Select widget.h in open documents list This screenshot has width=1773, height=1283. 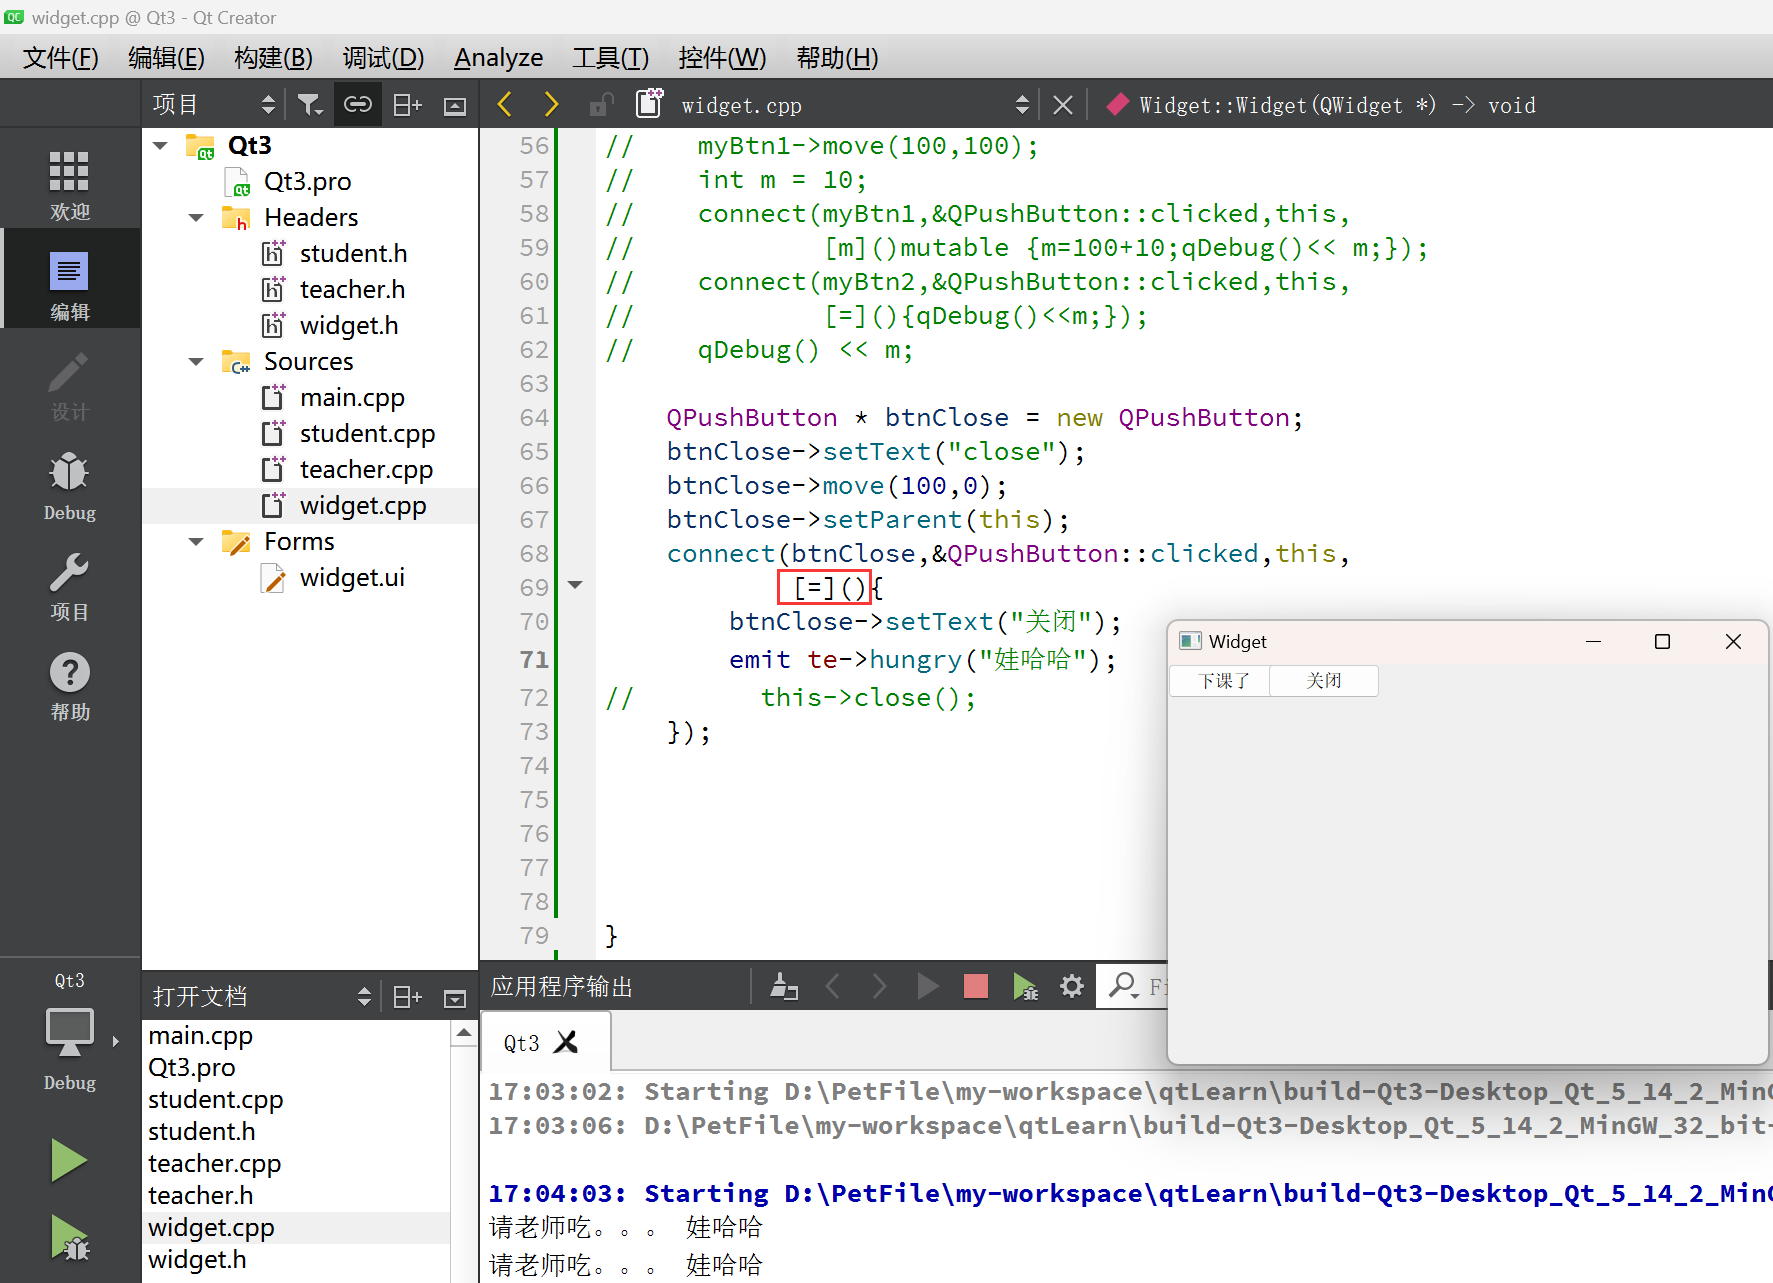pyautogui.click(x=197, y=1260)
